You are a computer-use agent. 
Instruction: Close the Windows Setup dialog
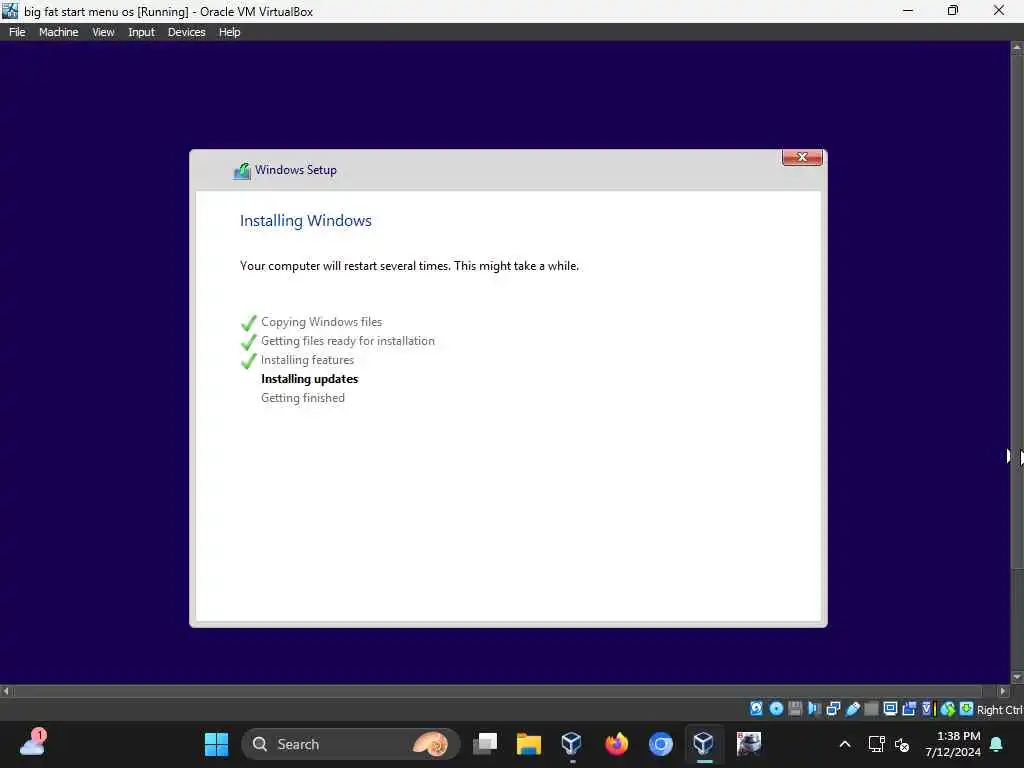click(802, 157)
